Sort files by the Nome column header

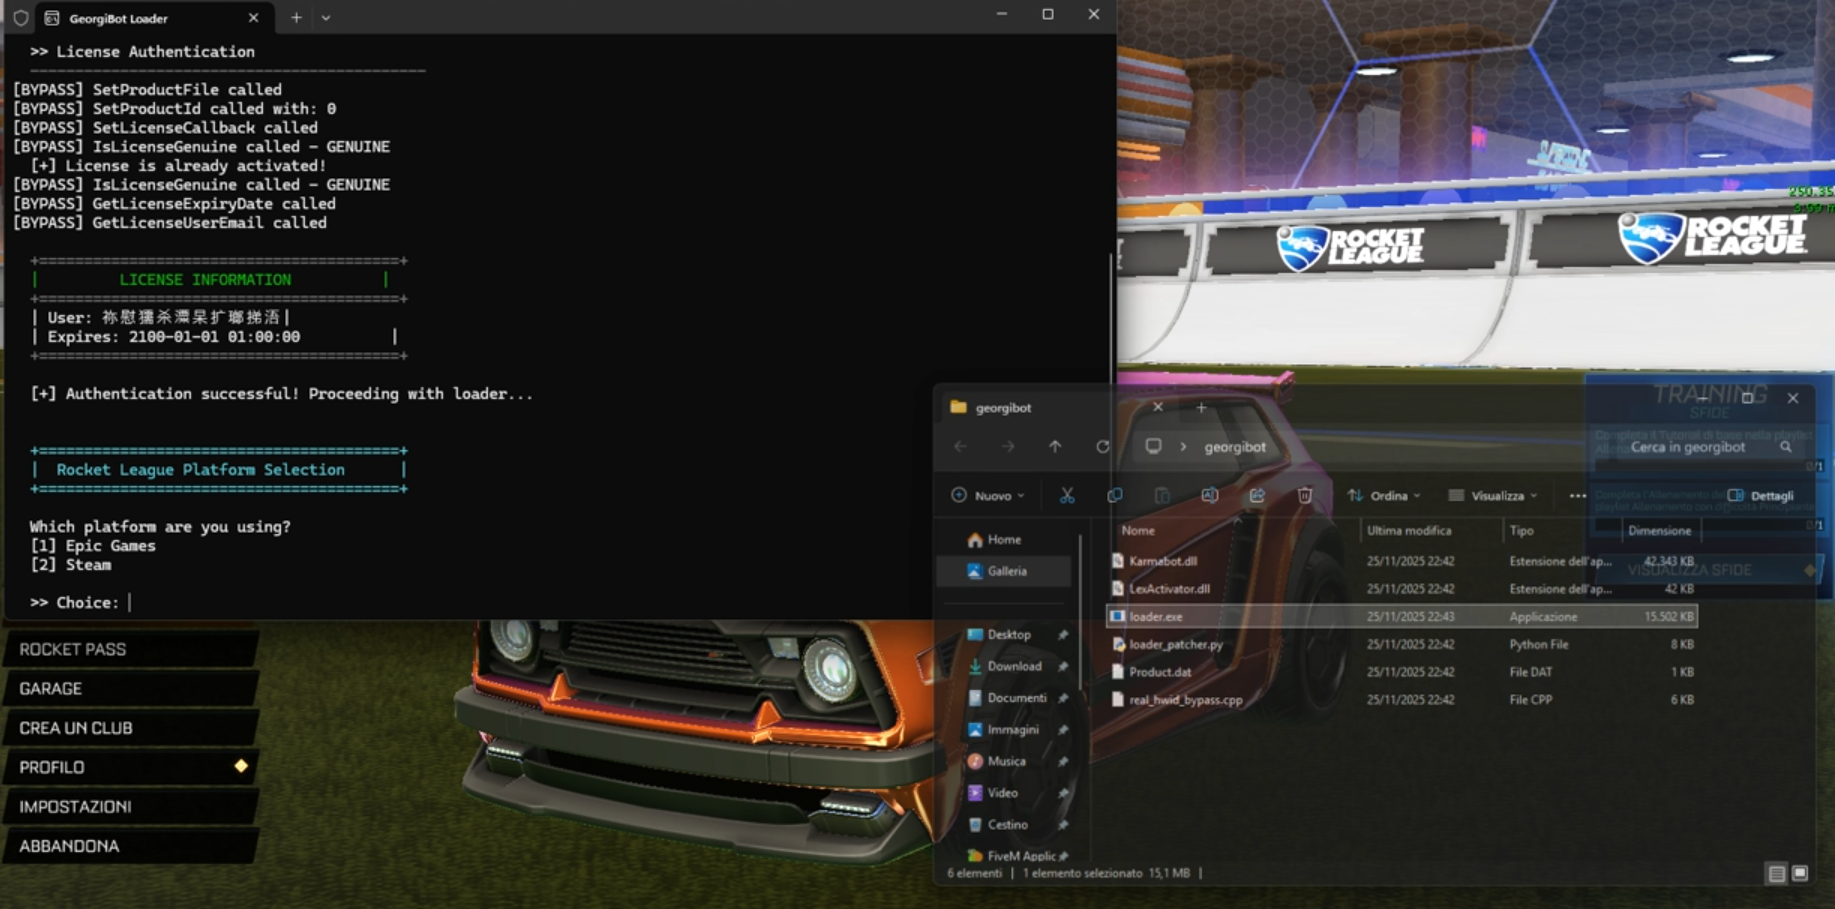[x=1138, y=531]
